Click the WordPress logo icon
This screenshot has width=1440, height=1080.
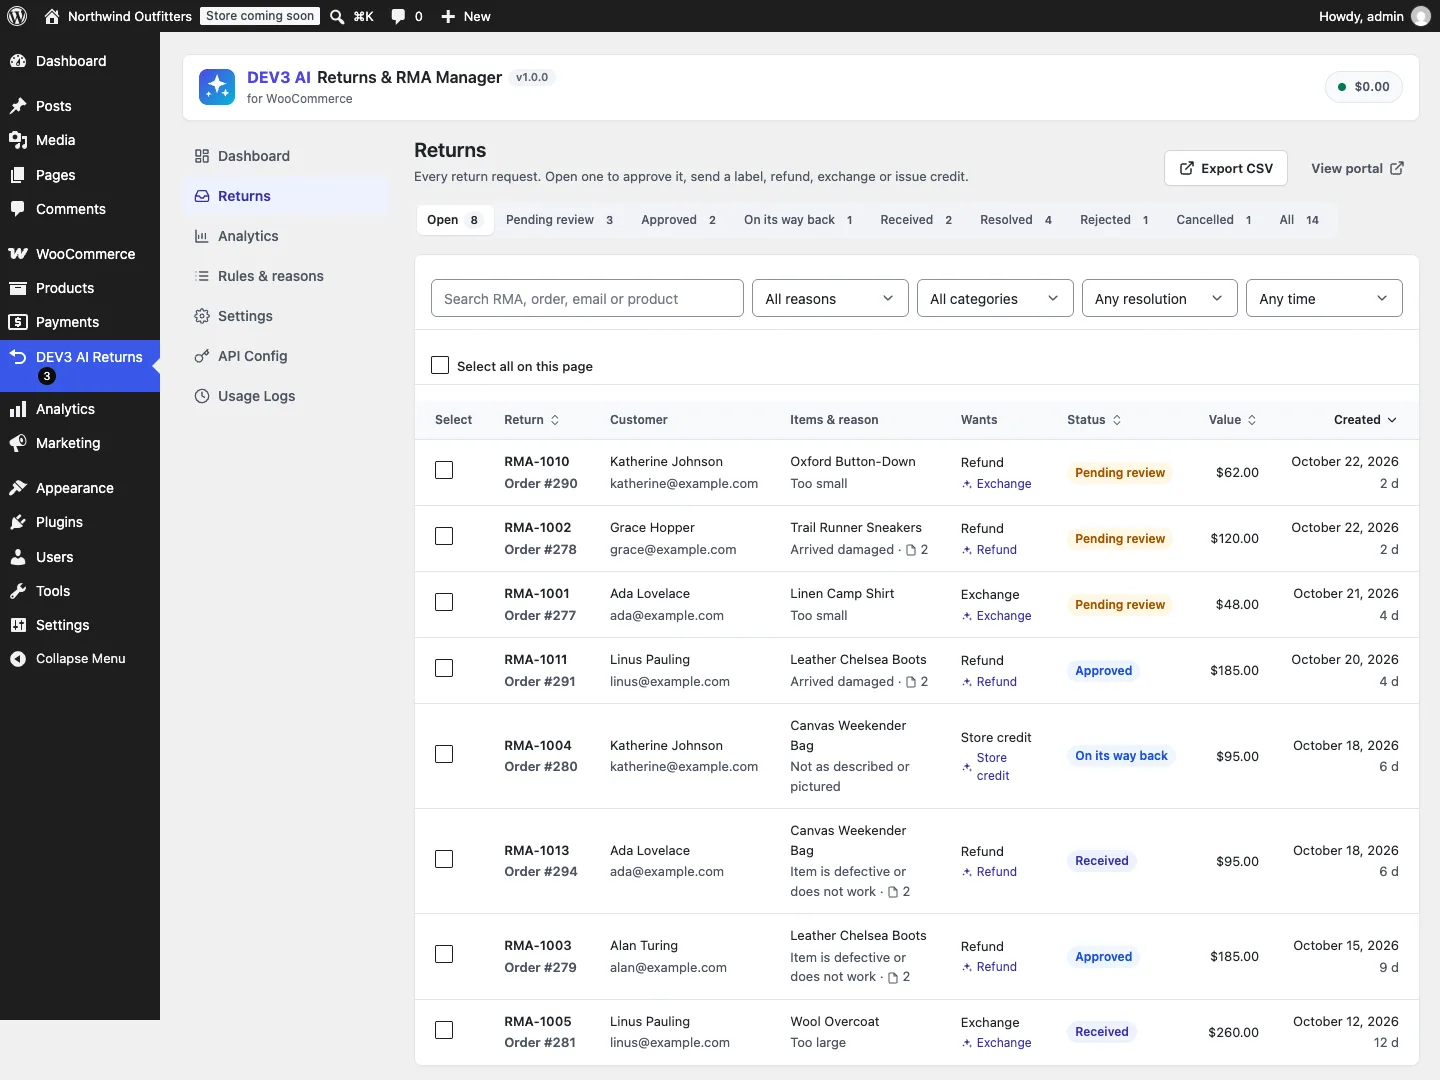17,16
